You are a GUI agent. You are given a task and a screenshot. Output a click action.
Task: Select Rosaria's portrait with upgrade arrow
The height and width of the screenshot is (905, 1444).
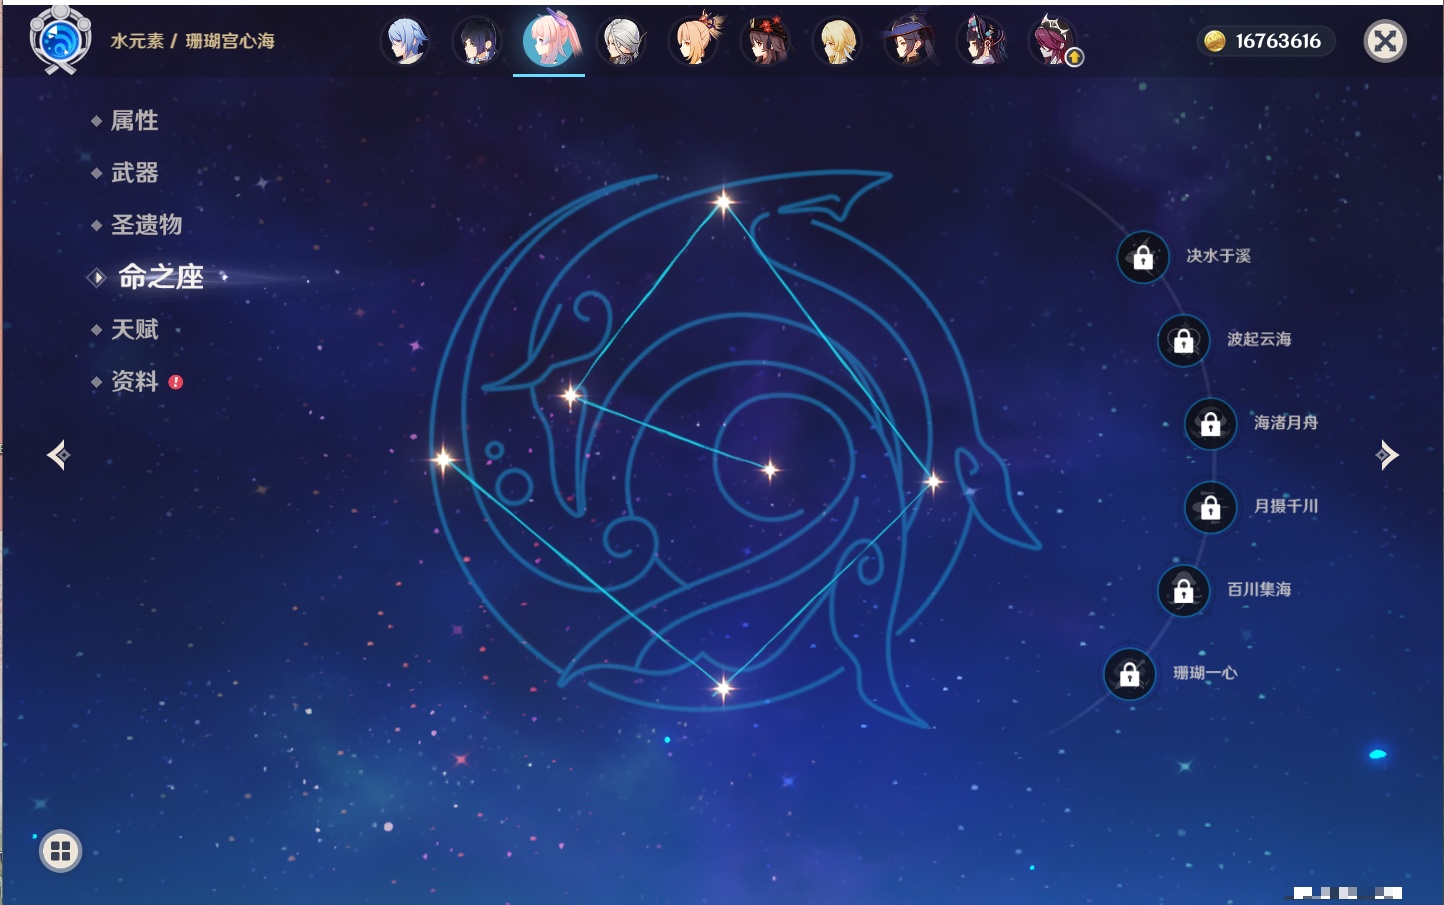(x=1053, y=41)
